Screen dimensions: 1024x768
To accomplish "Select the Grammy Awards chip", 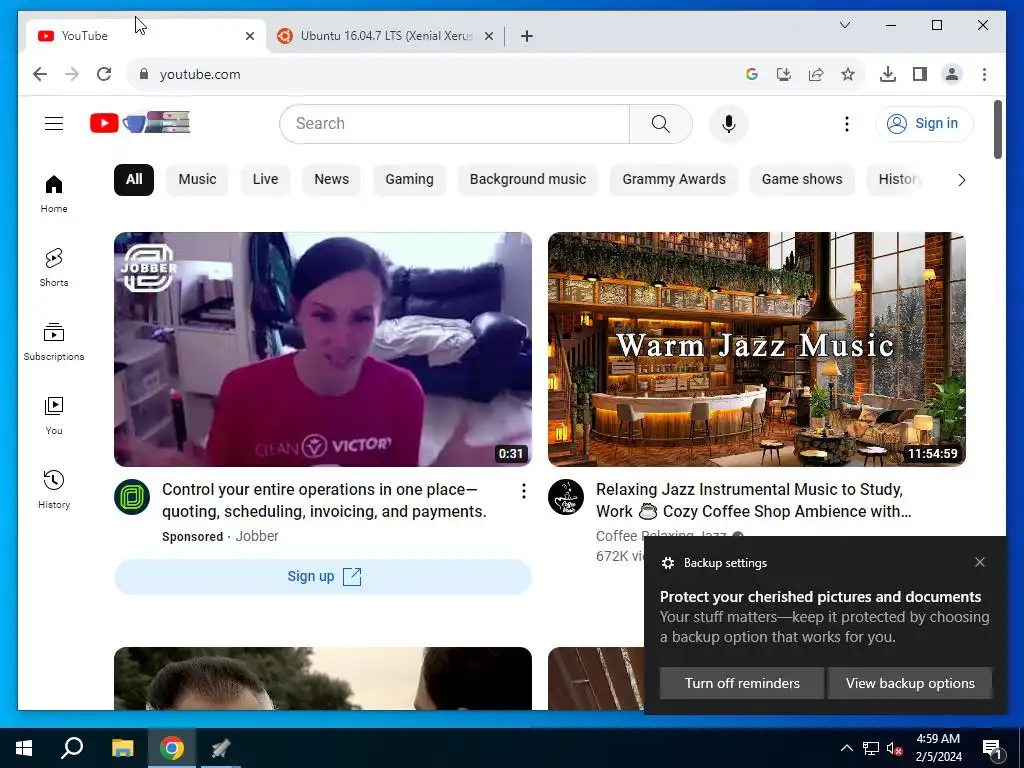I will [674, 180].
